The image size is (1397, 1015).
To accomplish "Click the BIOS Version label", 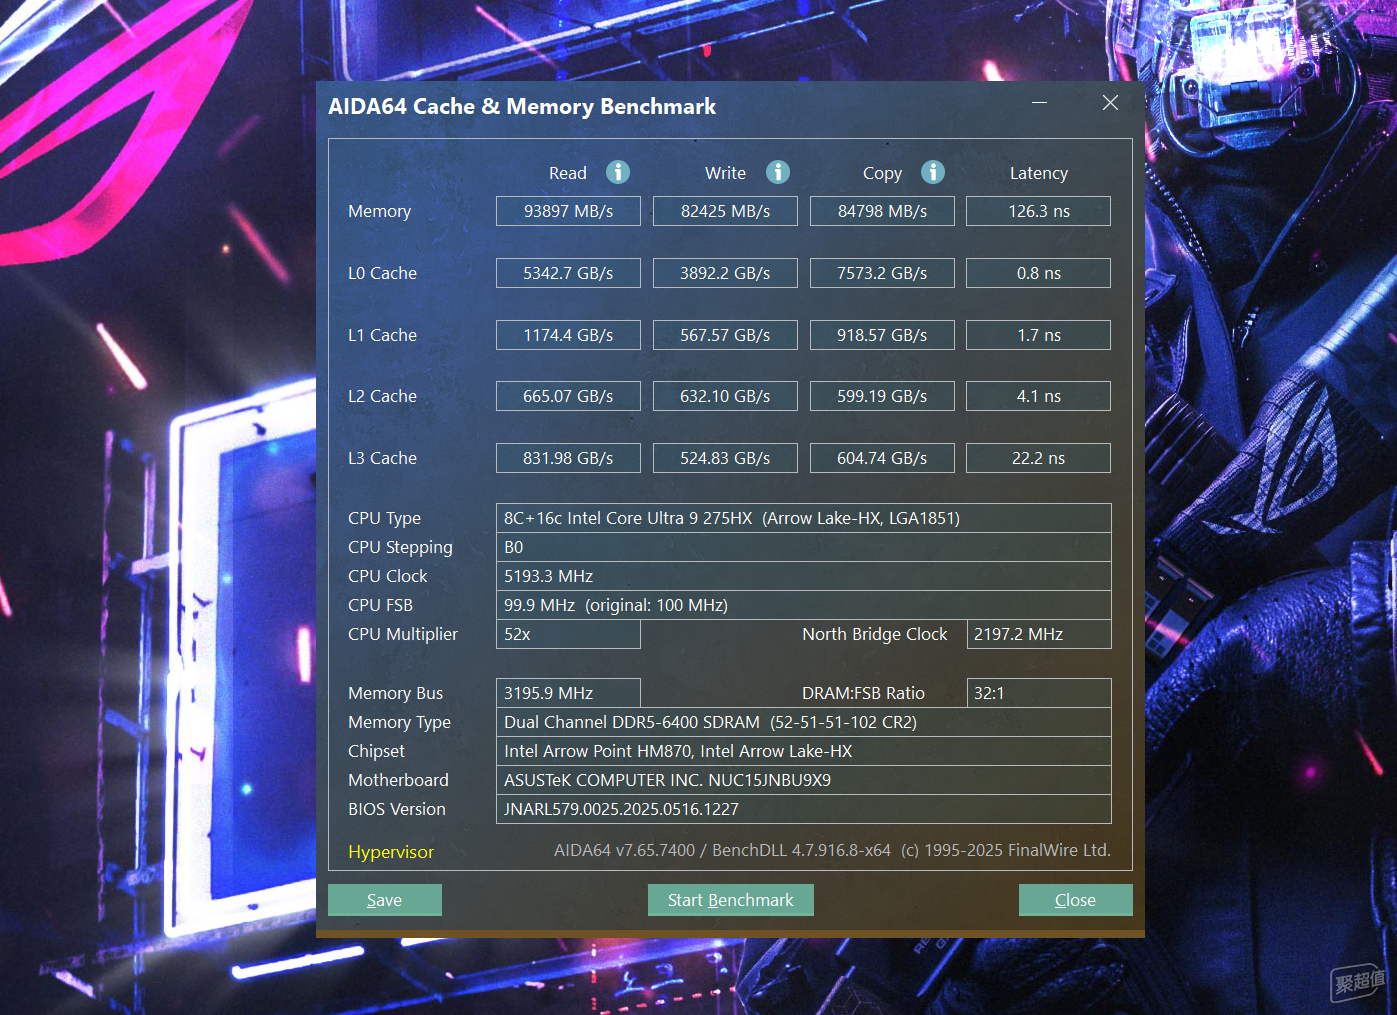I will [x=397, y=809].
